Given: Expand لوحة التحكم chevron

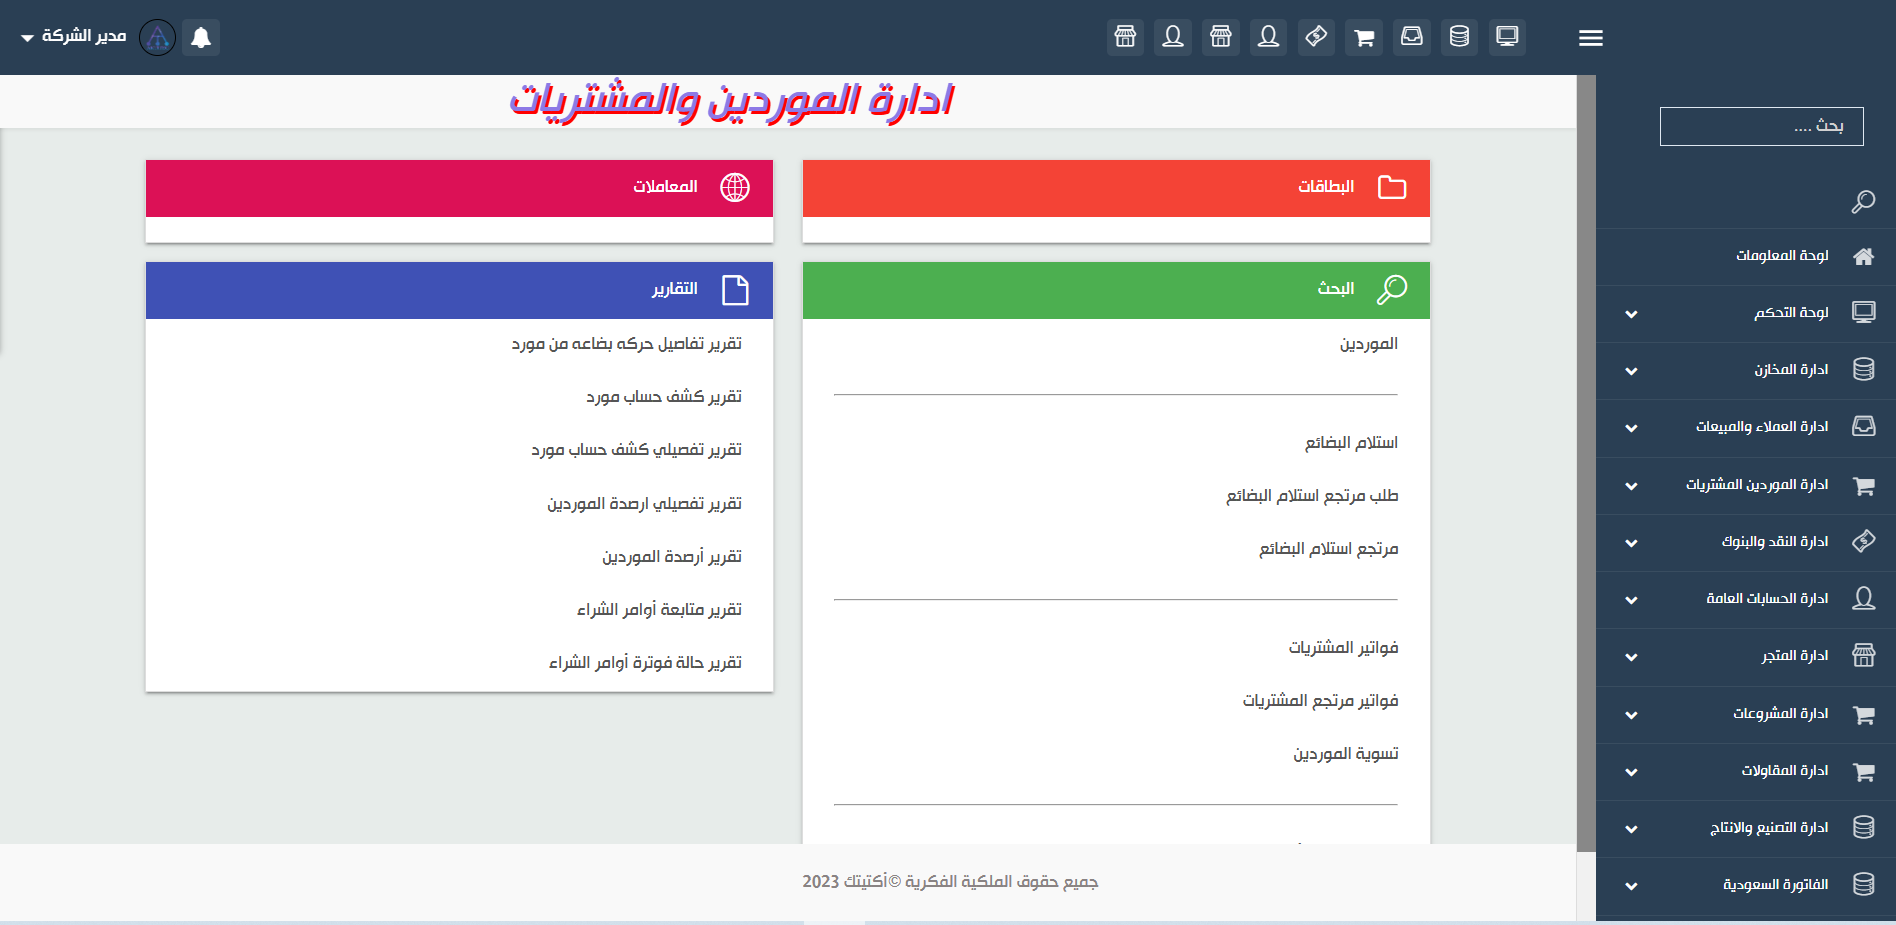Looking at the screenshot, I should [x=1631, y=314].
